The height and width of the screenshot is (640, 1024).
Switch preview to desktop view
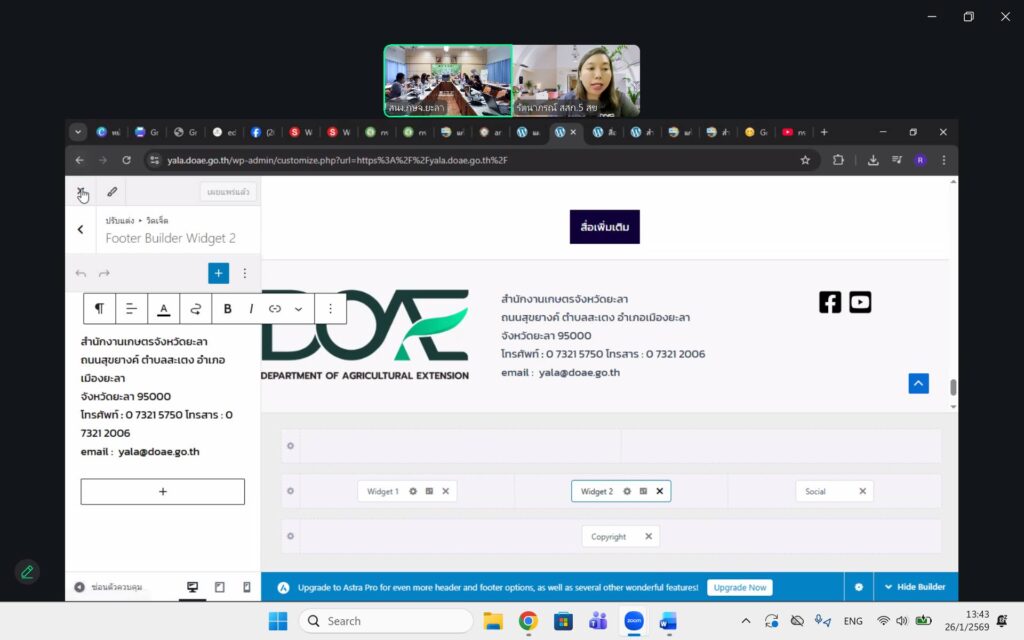193,587
